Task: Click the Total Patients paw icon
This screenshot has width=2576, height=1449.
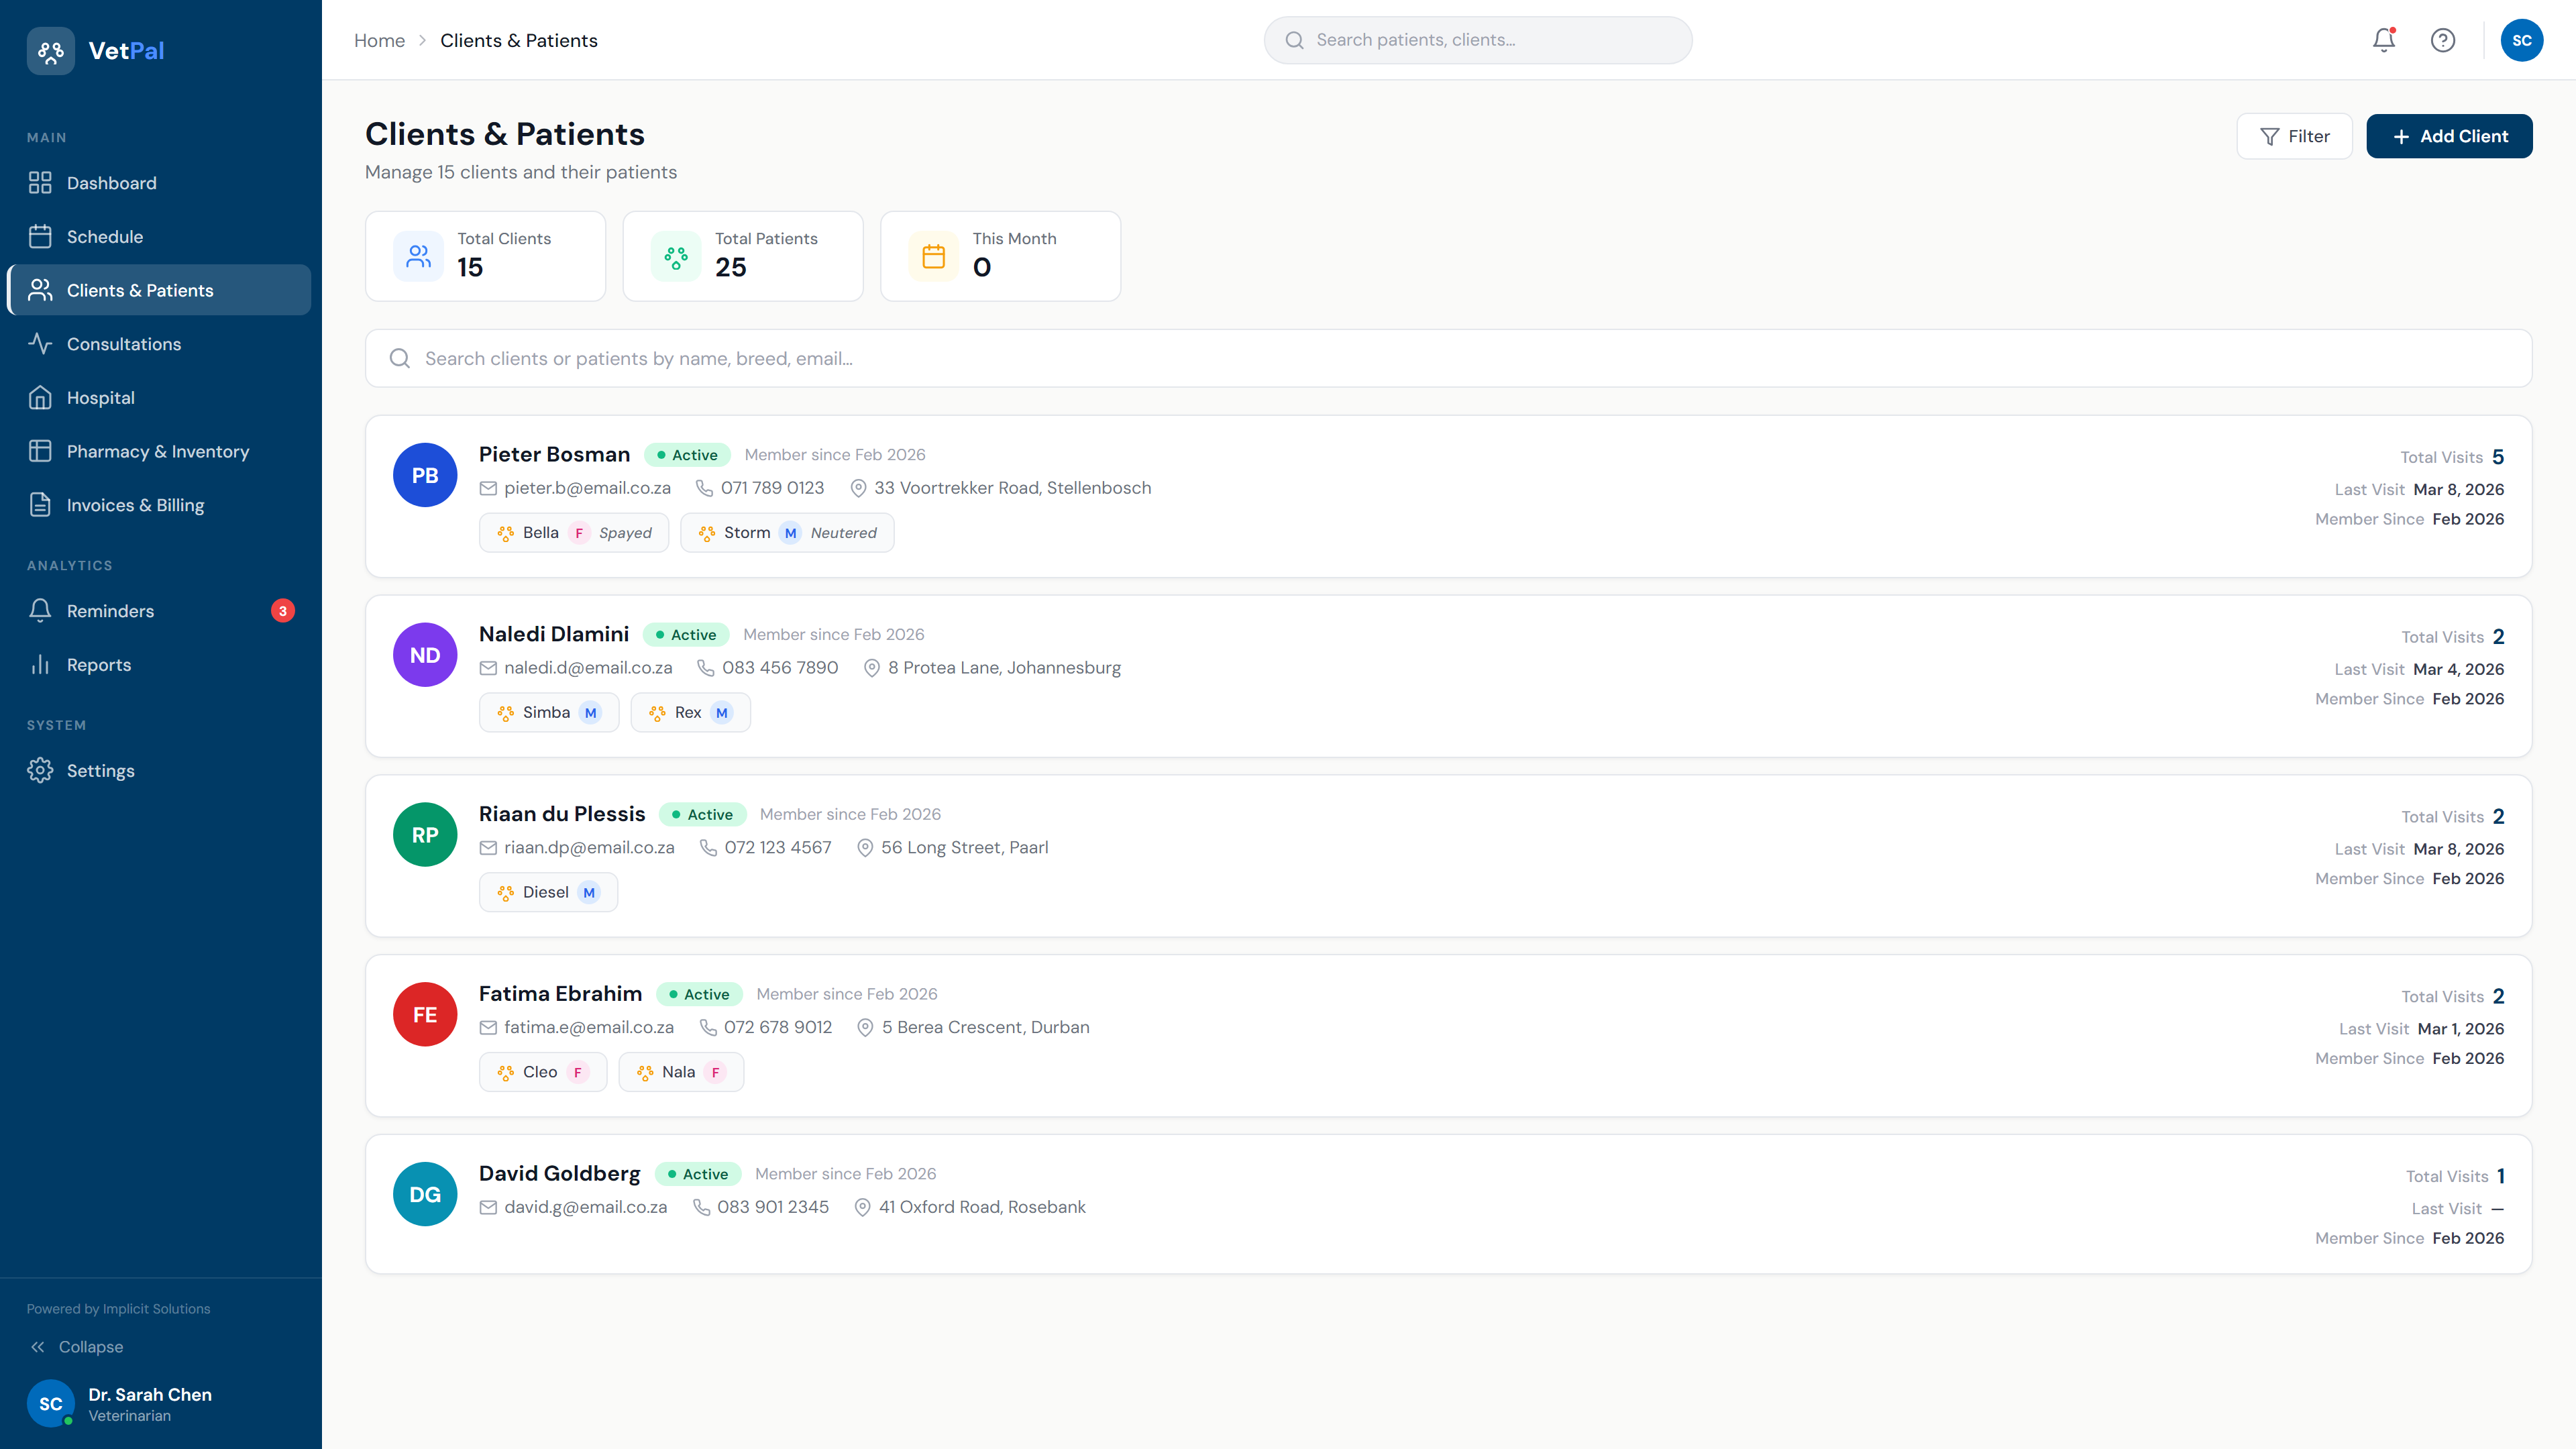Action: (676, 256)
